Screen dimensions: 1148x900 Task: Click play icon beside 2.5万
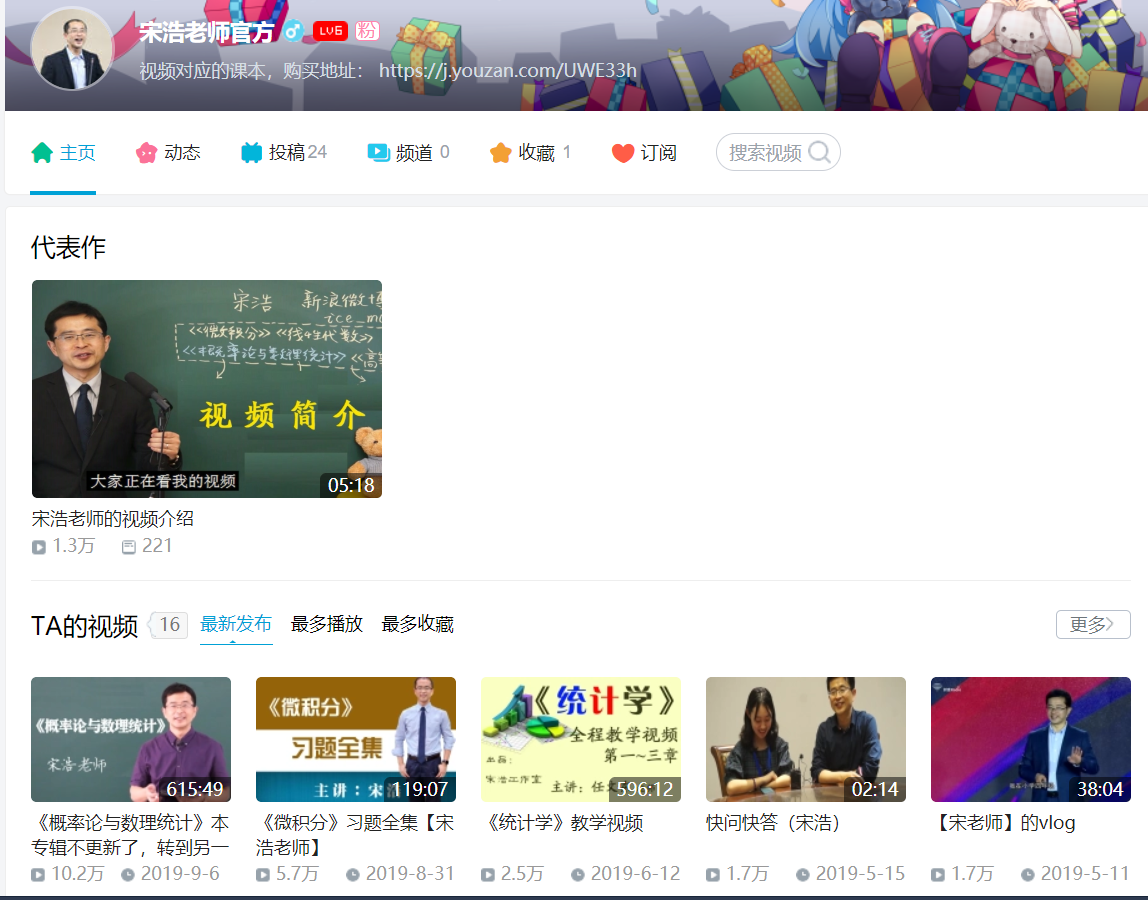click(488, 874)
